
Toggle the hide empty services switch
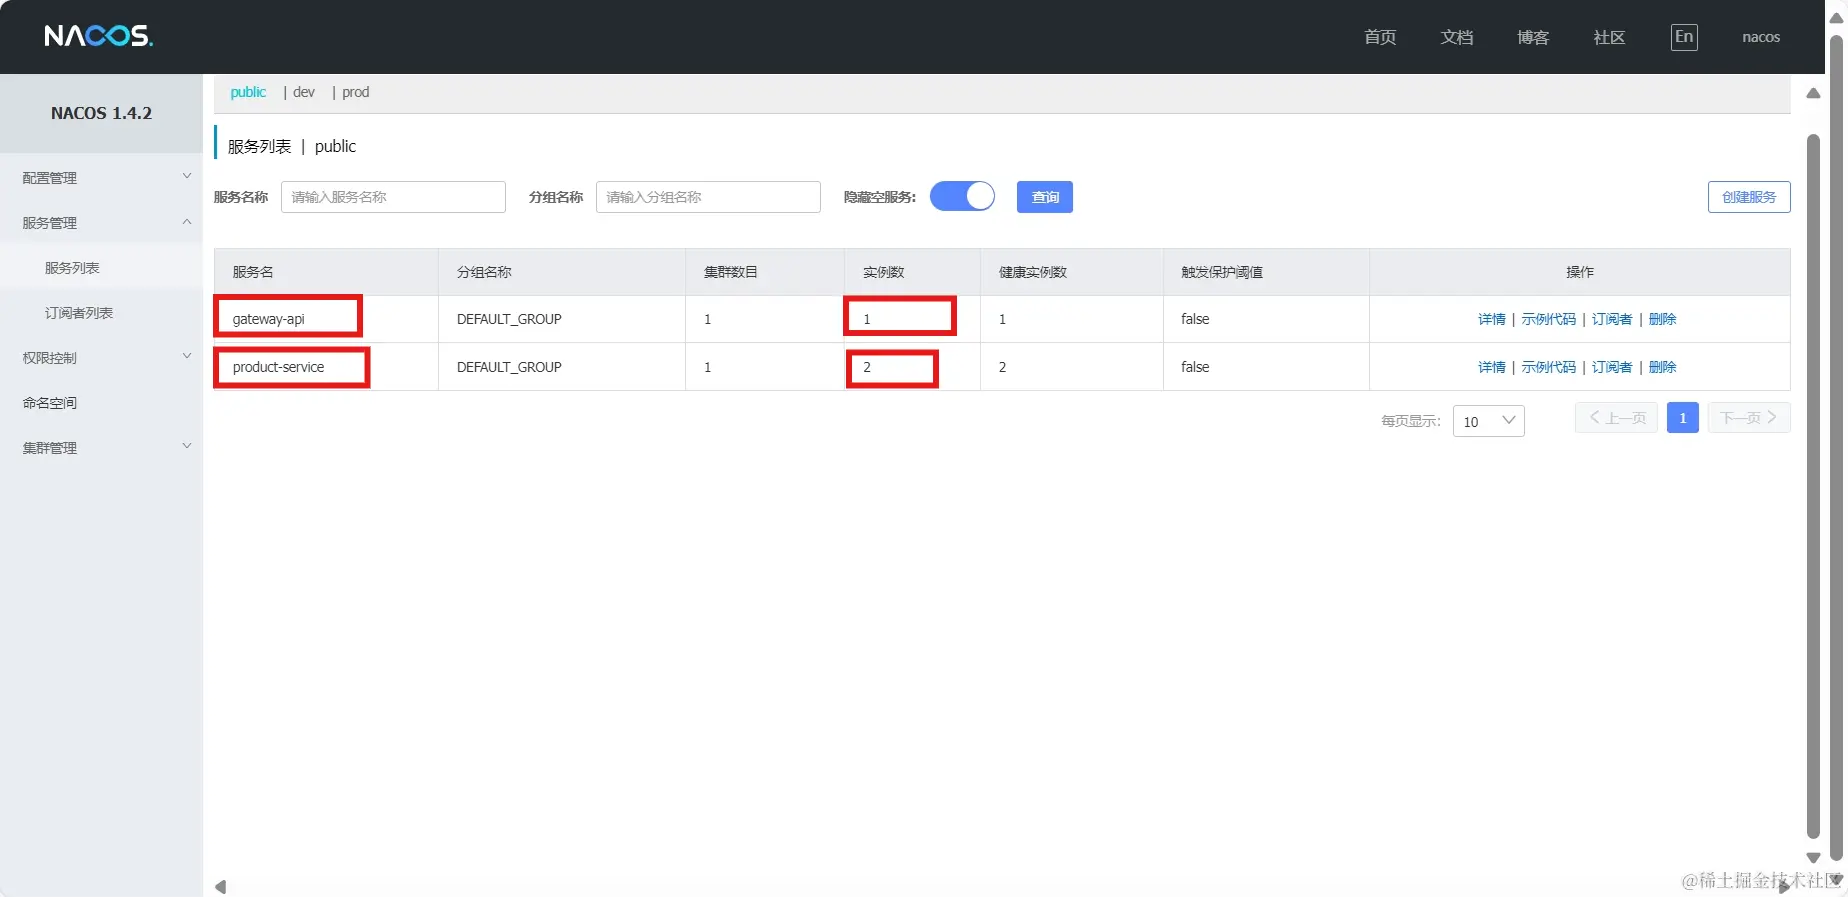click(962, 196)
